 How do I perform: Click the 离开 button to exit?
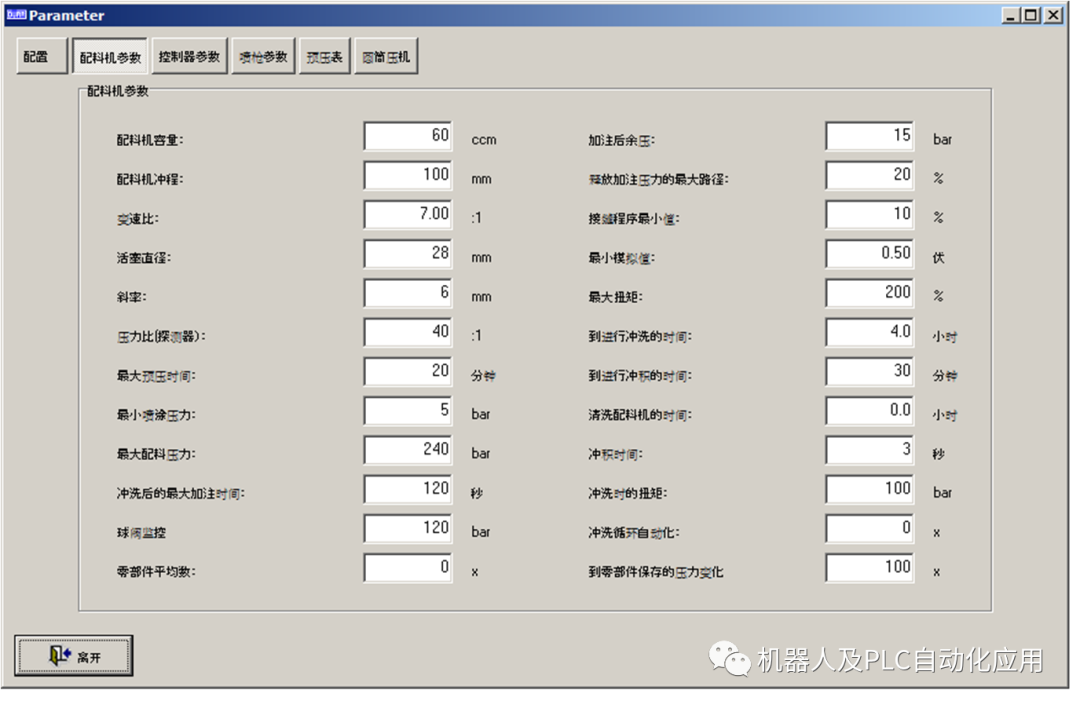[73, 653]
